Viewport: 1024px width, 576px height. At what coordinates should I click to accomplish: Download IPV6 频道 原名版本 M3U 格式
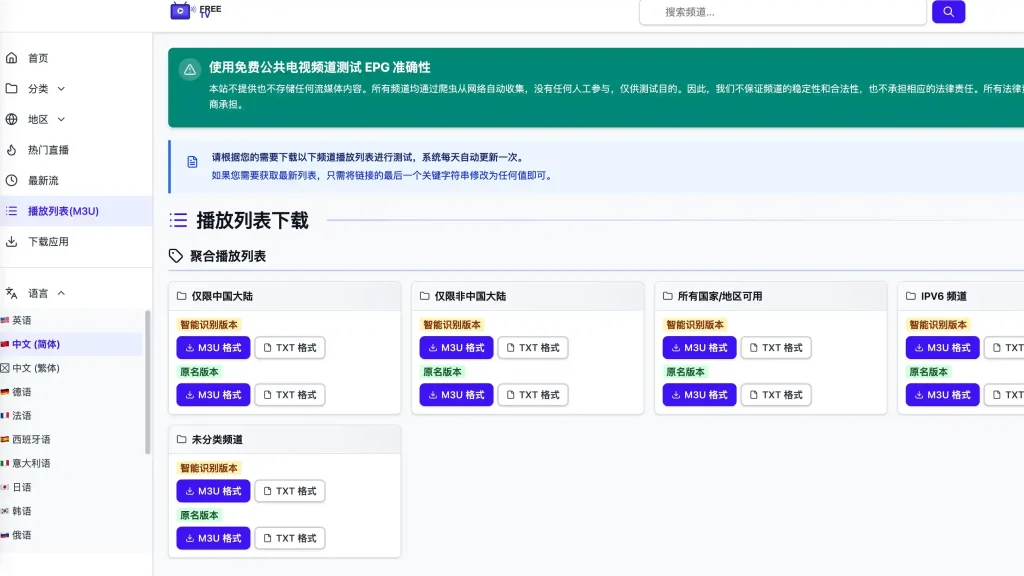[x=942, y=394]
